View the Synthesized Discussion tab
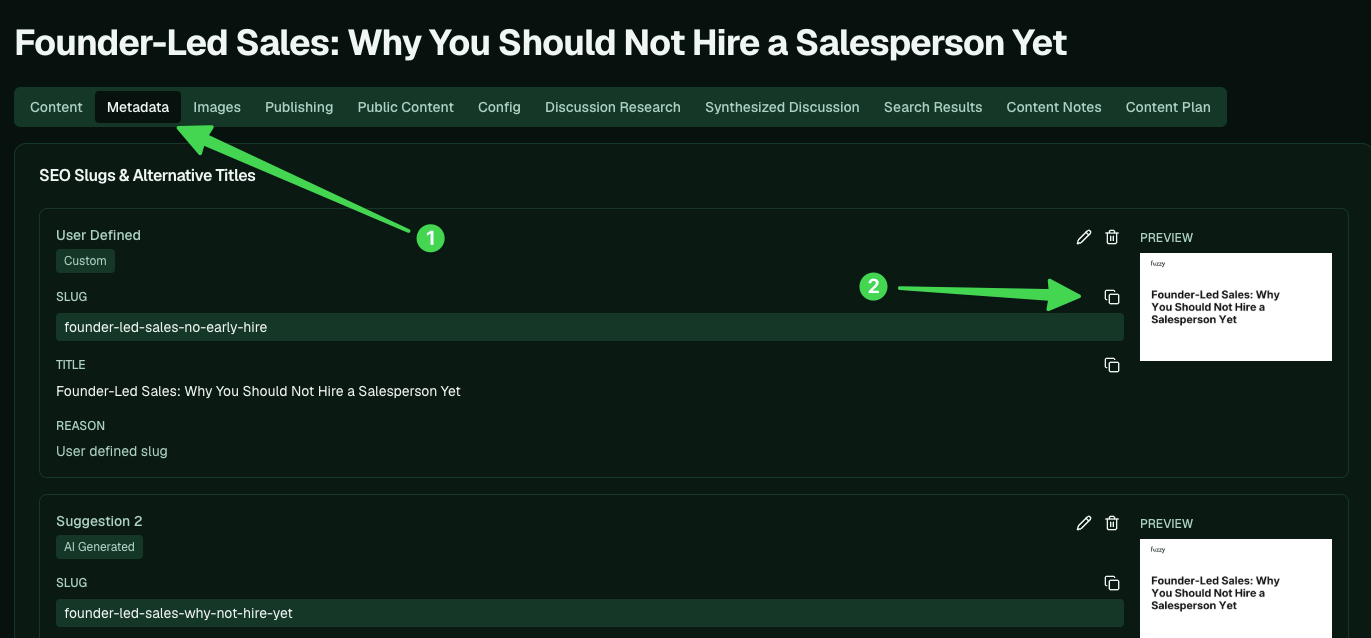1371x638 pixels. pos(782,107)
